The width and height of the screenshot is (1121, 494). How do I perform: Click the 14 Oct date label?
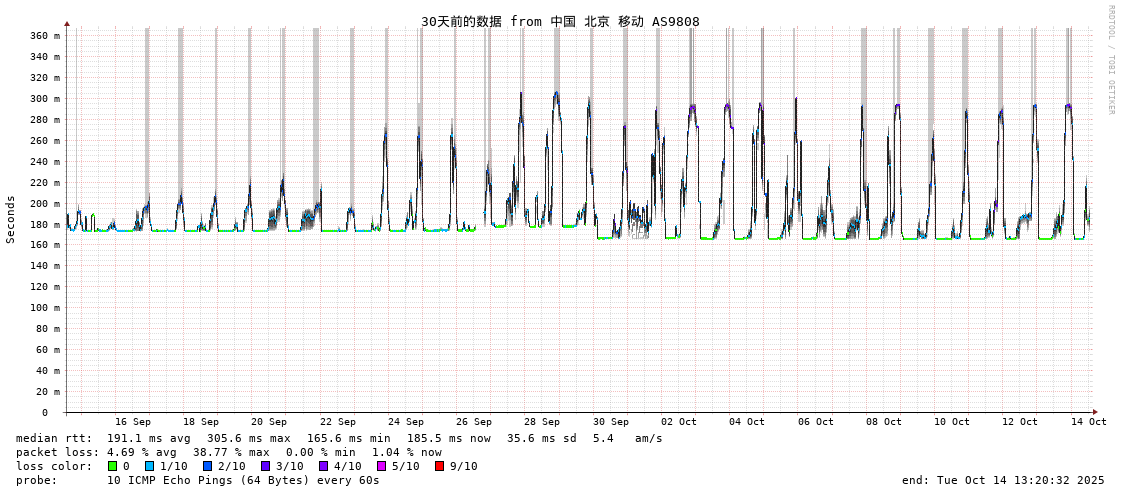(1088, 422)
